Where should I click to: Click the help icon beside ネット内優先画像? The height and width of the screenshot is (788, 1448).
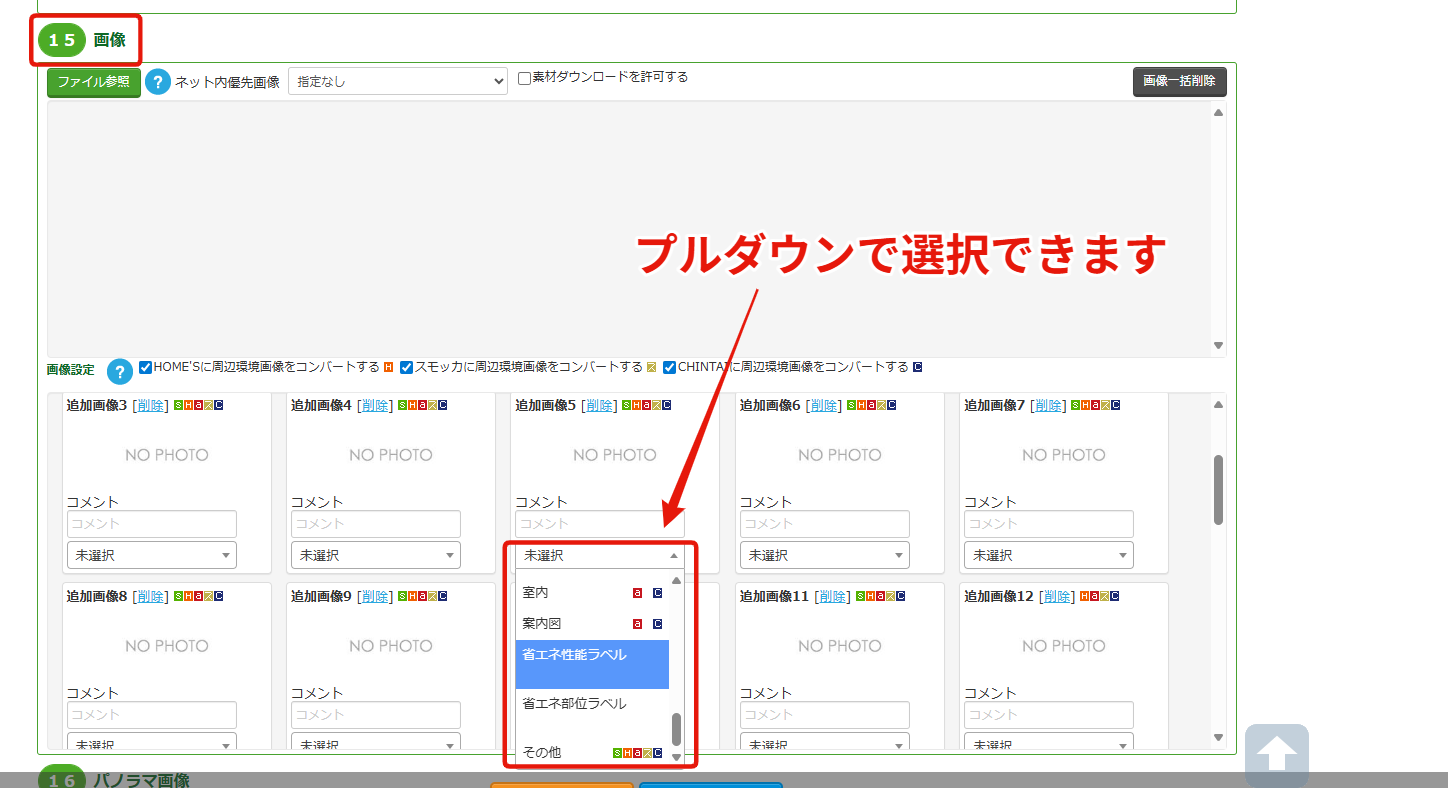158,82
